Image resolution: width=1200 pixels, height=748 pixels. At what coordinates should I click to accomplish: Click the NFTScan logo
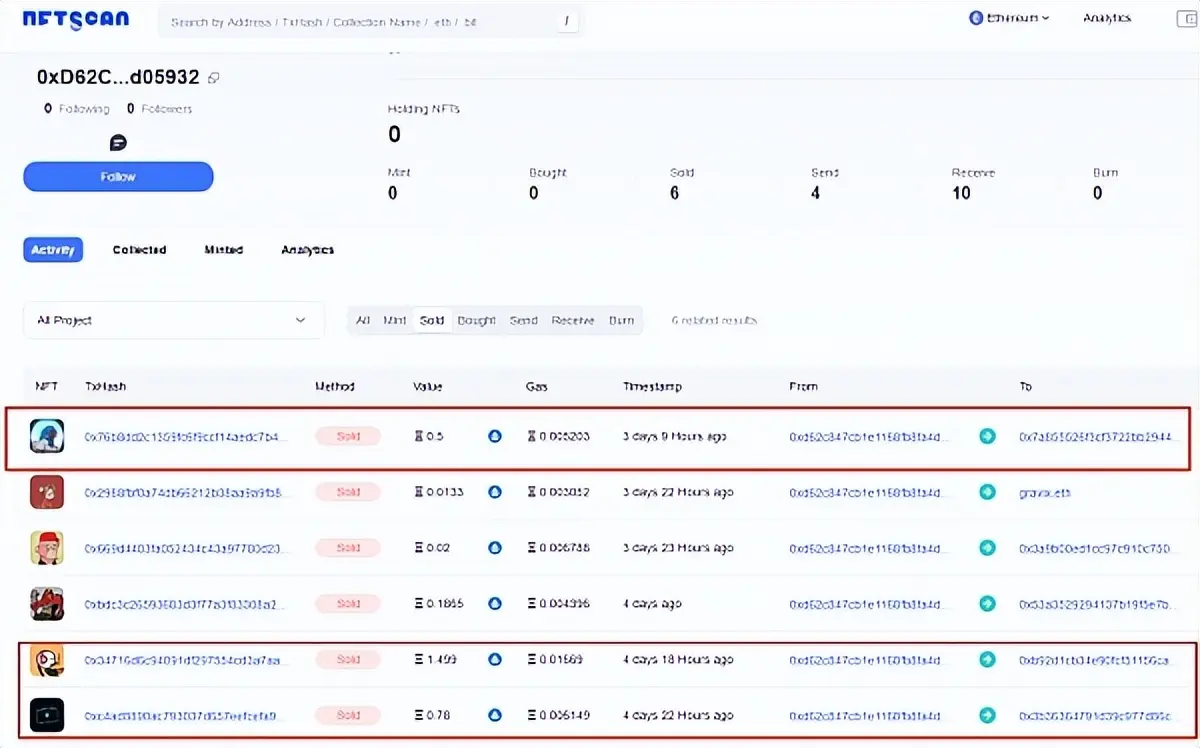tap(76, 19)
